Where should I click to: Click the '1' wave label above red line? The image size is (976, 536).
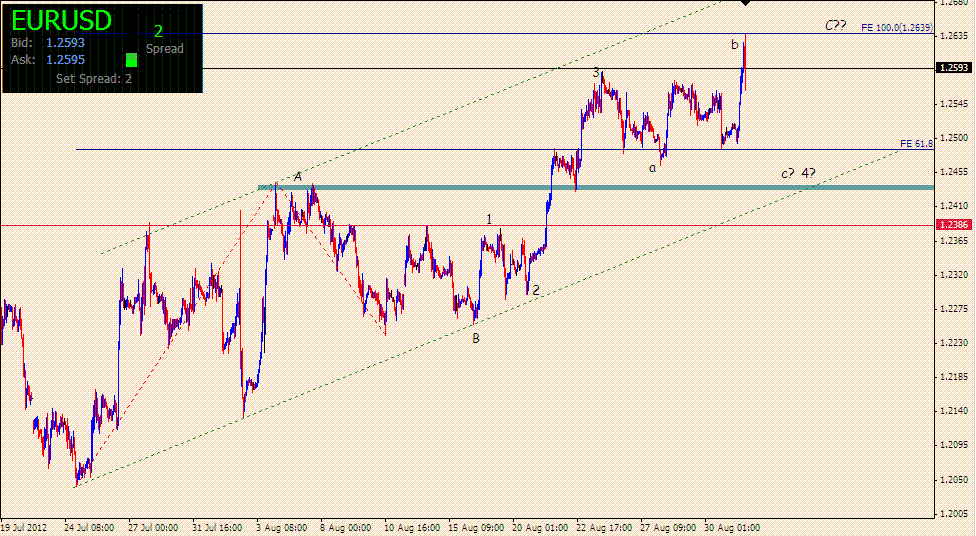489,219
